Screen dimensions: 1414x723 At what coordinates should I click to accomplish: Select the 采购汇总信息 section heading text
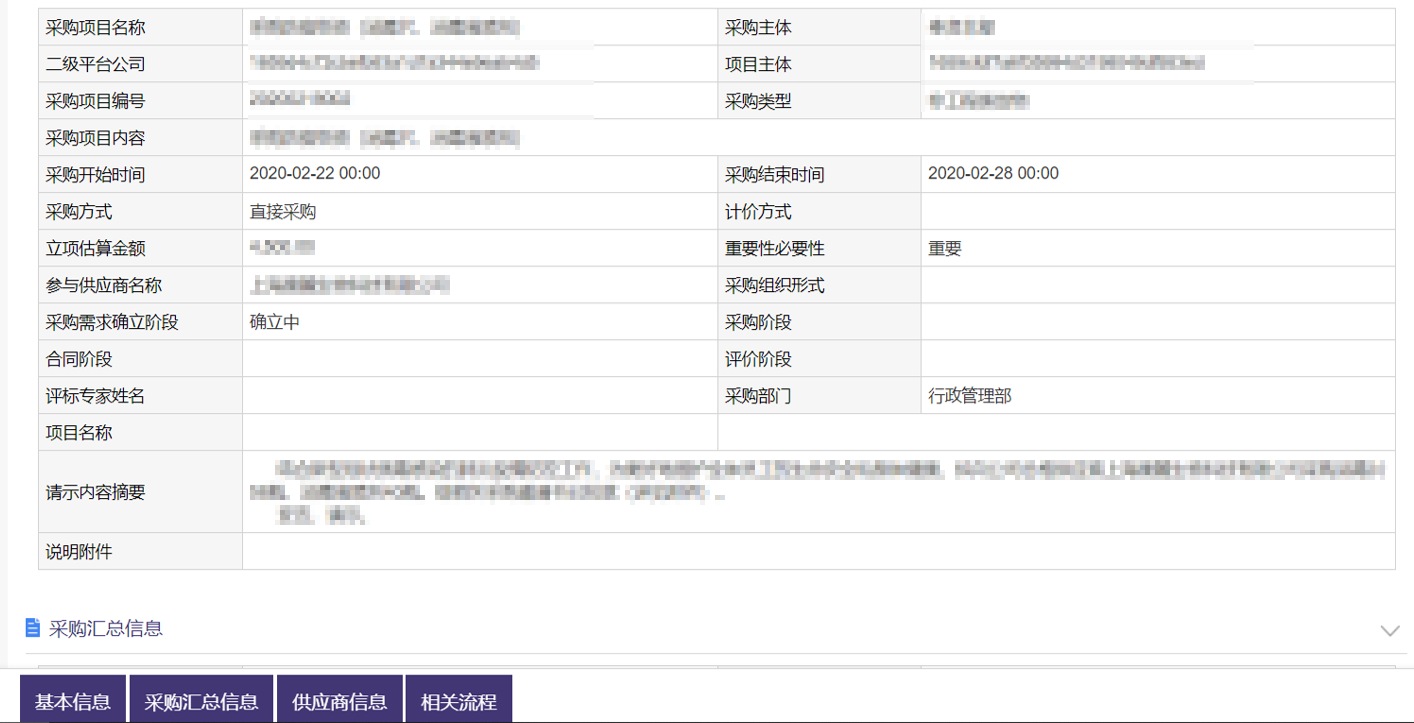(106, 628)
